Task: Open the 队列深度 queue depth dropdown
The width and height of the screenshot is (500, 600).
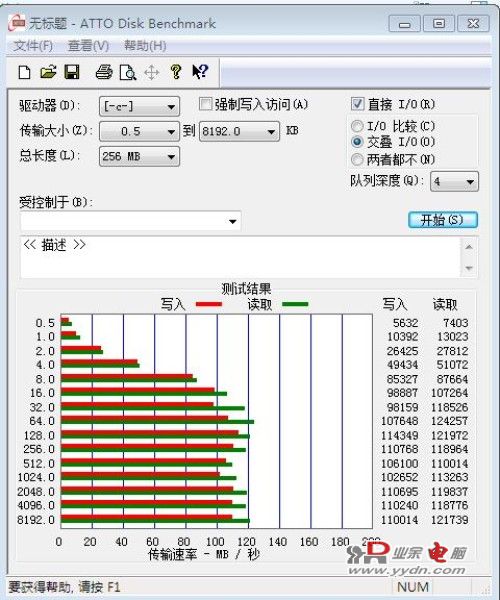Action: pyautogui.click(x=454, y=181)
